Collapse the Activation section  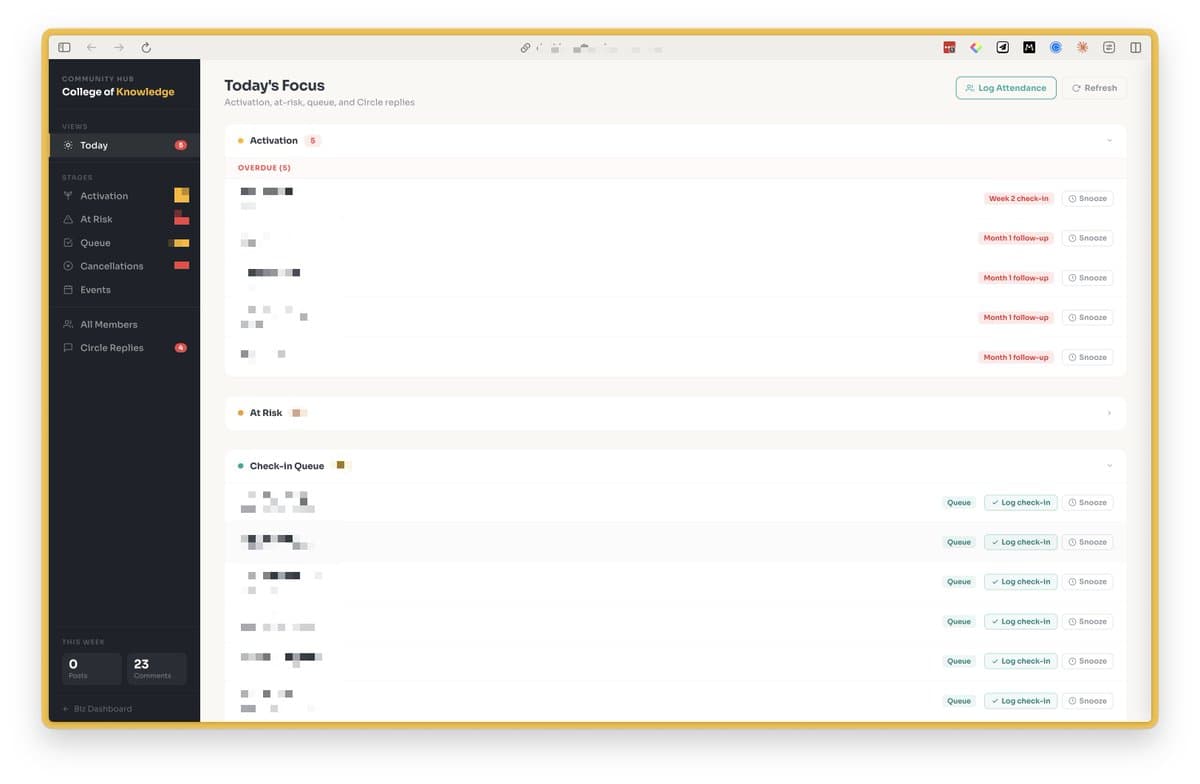1108,140
